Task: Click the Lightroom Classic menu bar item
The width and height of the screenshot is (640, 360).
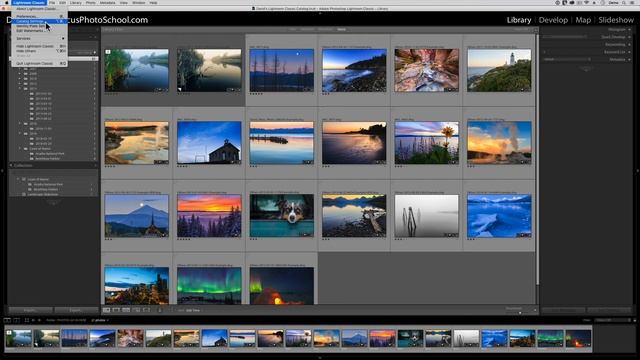Action: click(x=29, y=2)
